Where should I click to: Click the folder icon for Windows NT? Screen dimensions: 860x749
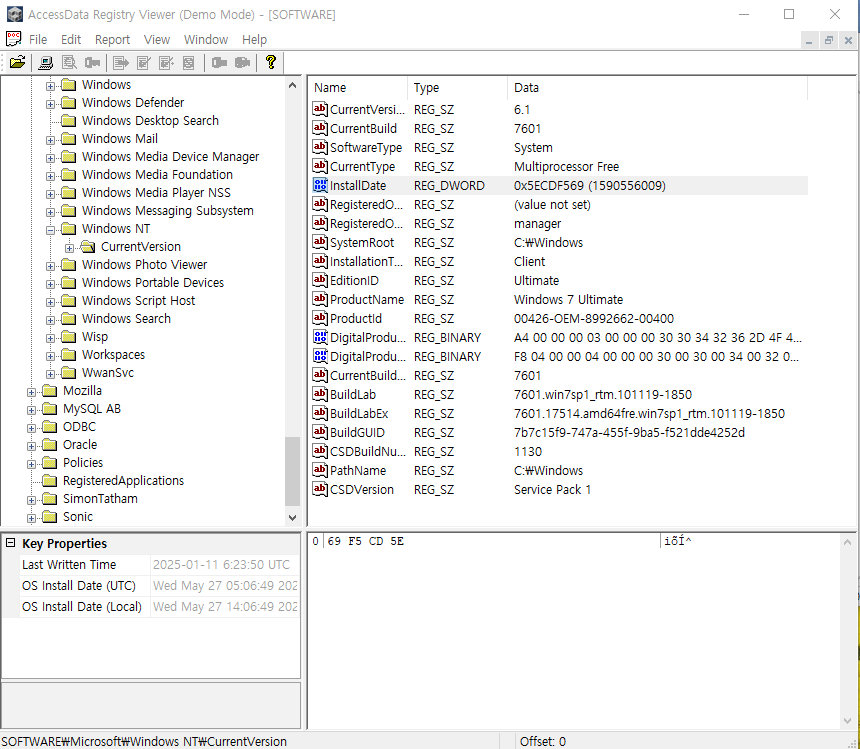click(x=69, y=229)
